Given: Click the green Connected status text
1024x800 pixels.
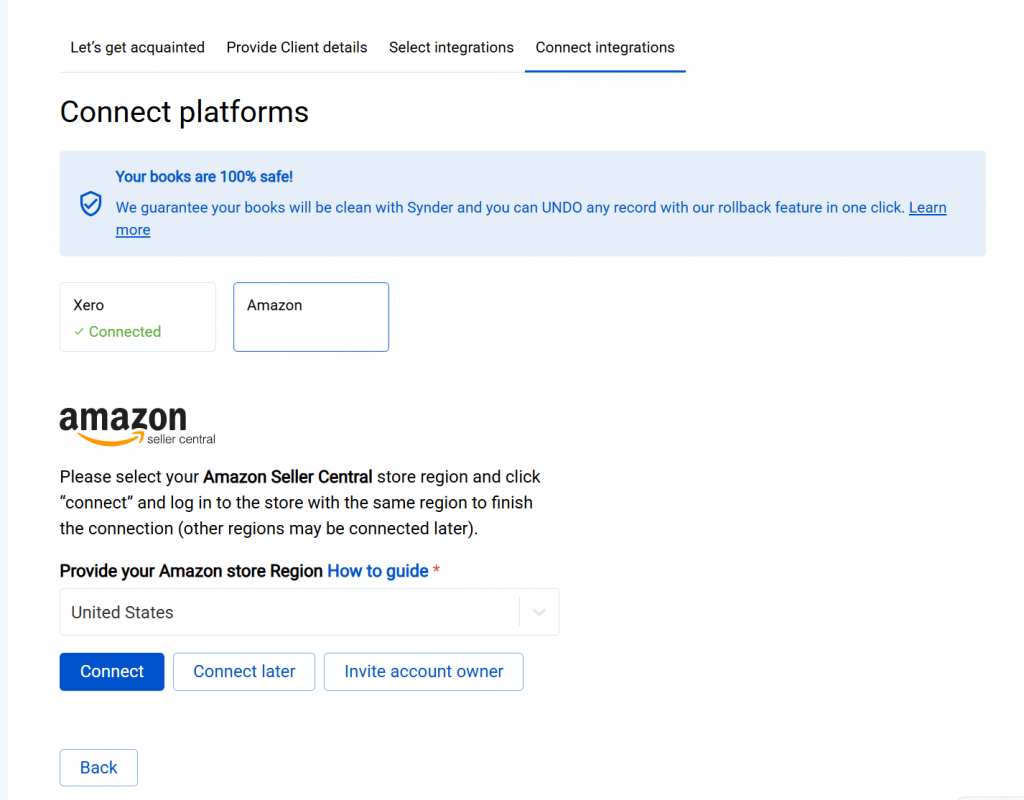Looking at the screenshot, I should 125,332.
